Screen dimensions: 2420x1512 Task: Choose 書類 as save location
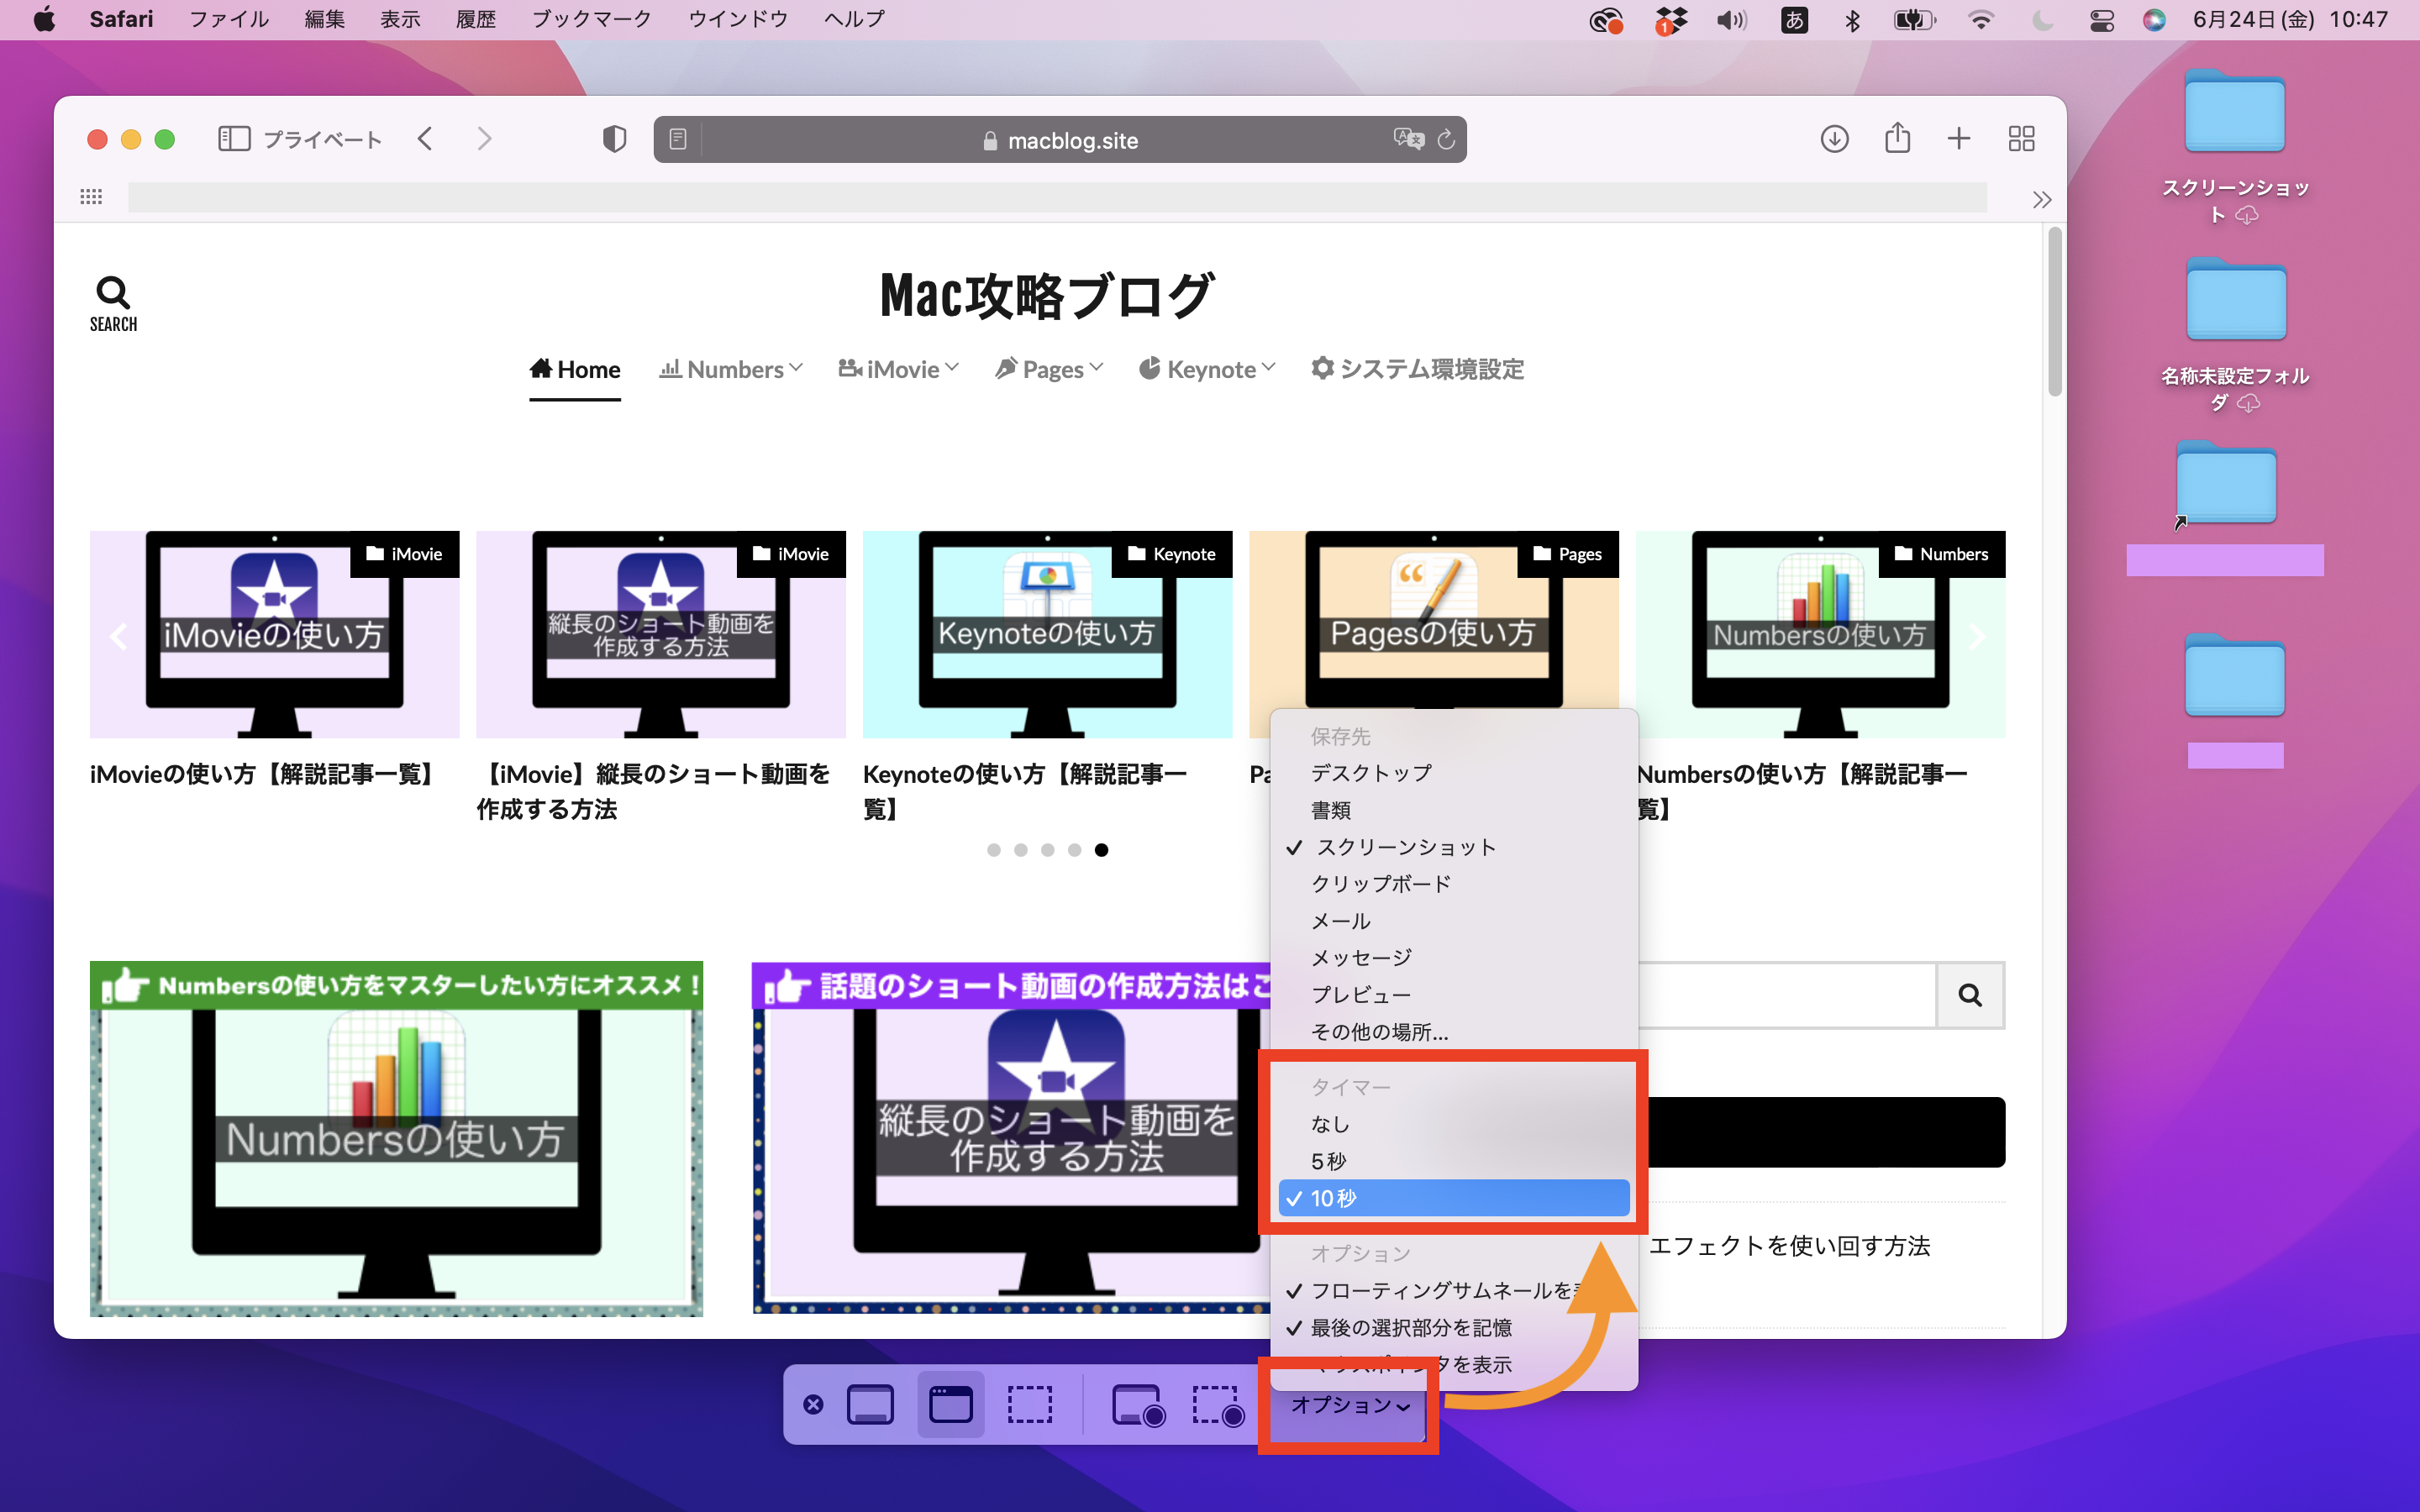[1454, 810]
